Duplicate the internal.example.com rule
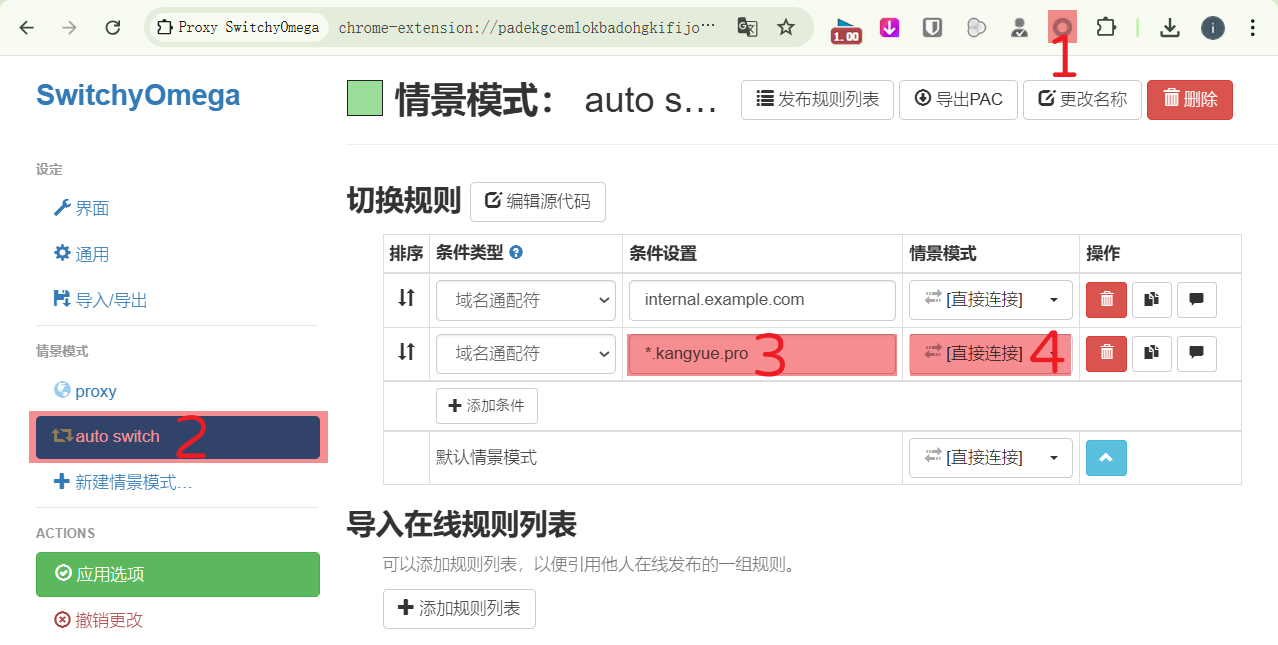1278x645 pixels. point(1151,299)
